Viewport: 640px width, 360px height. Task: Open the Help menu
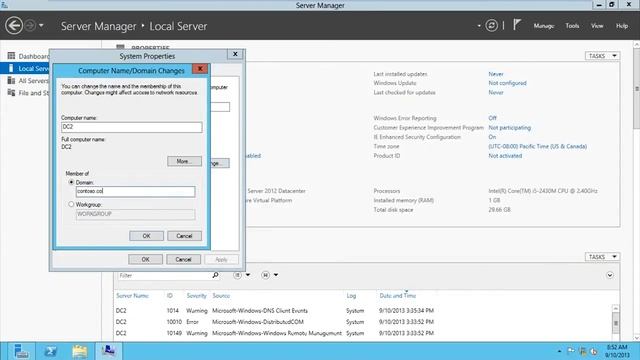[x=622, y=26]
